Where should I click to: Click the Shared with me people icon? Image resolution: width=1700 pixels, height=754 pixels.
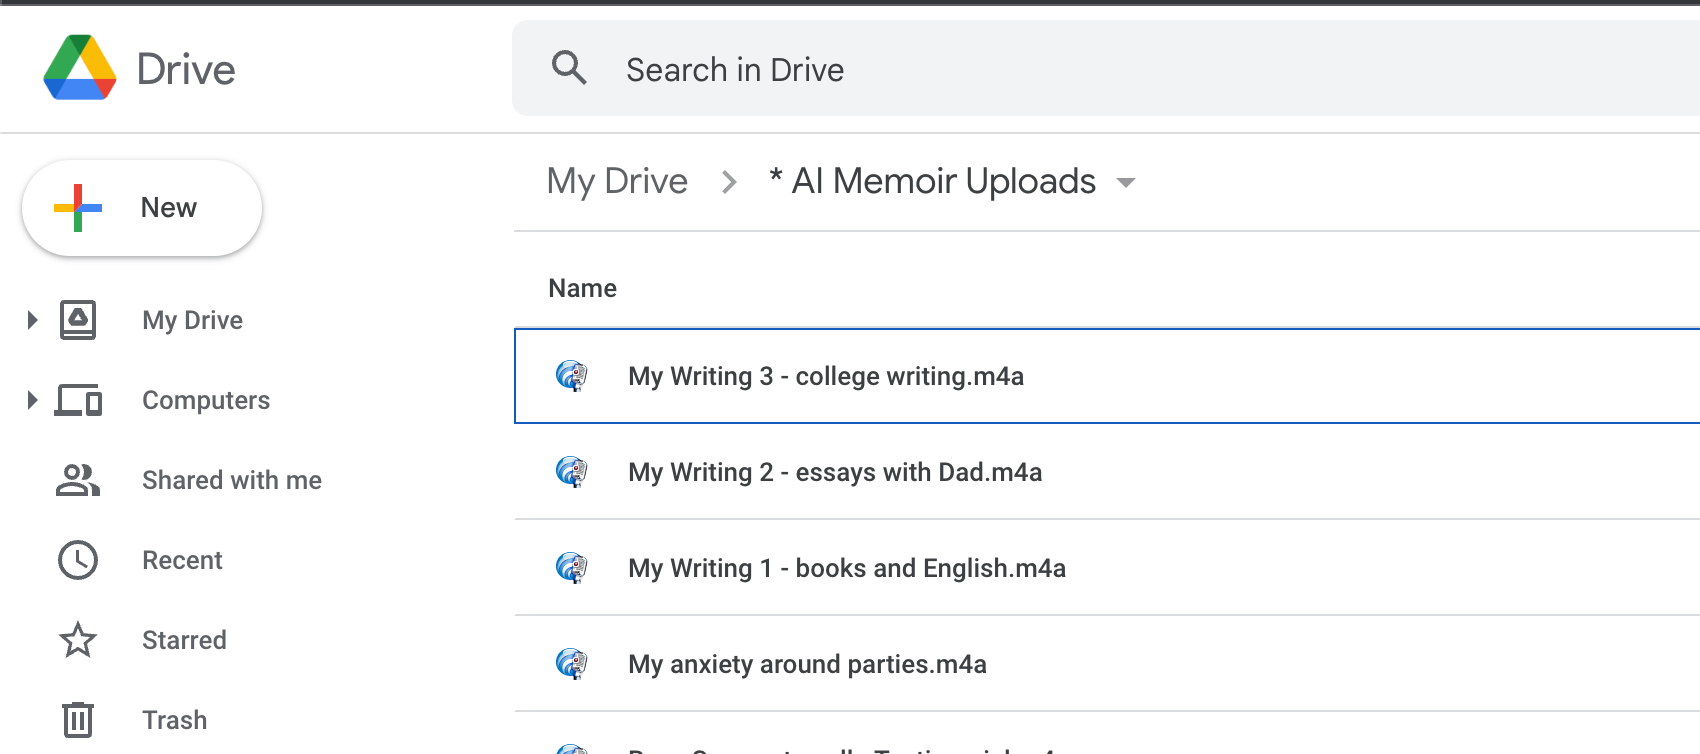click(78, 480)
